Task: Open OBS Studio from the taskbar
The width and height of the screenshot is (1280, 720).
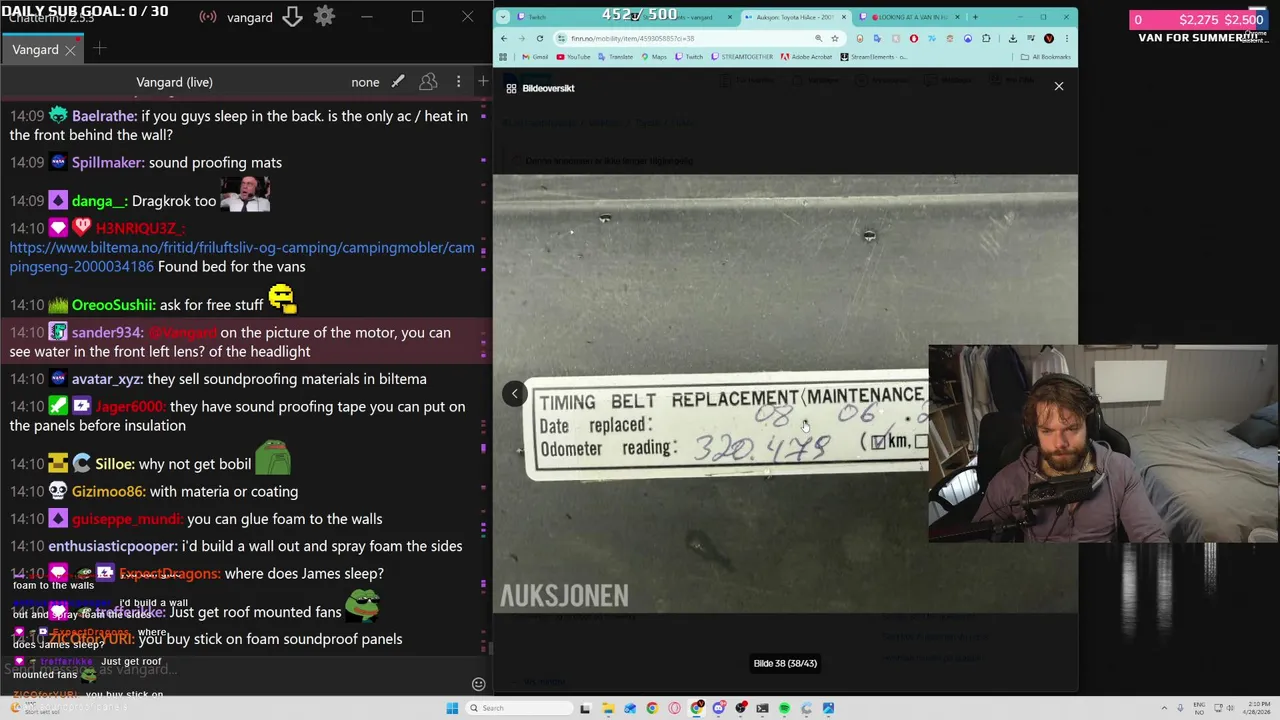Action: pyautogui.click(x=740, y=708)
